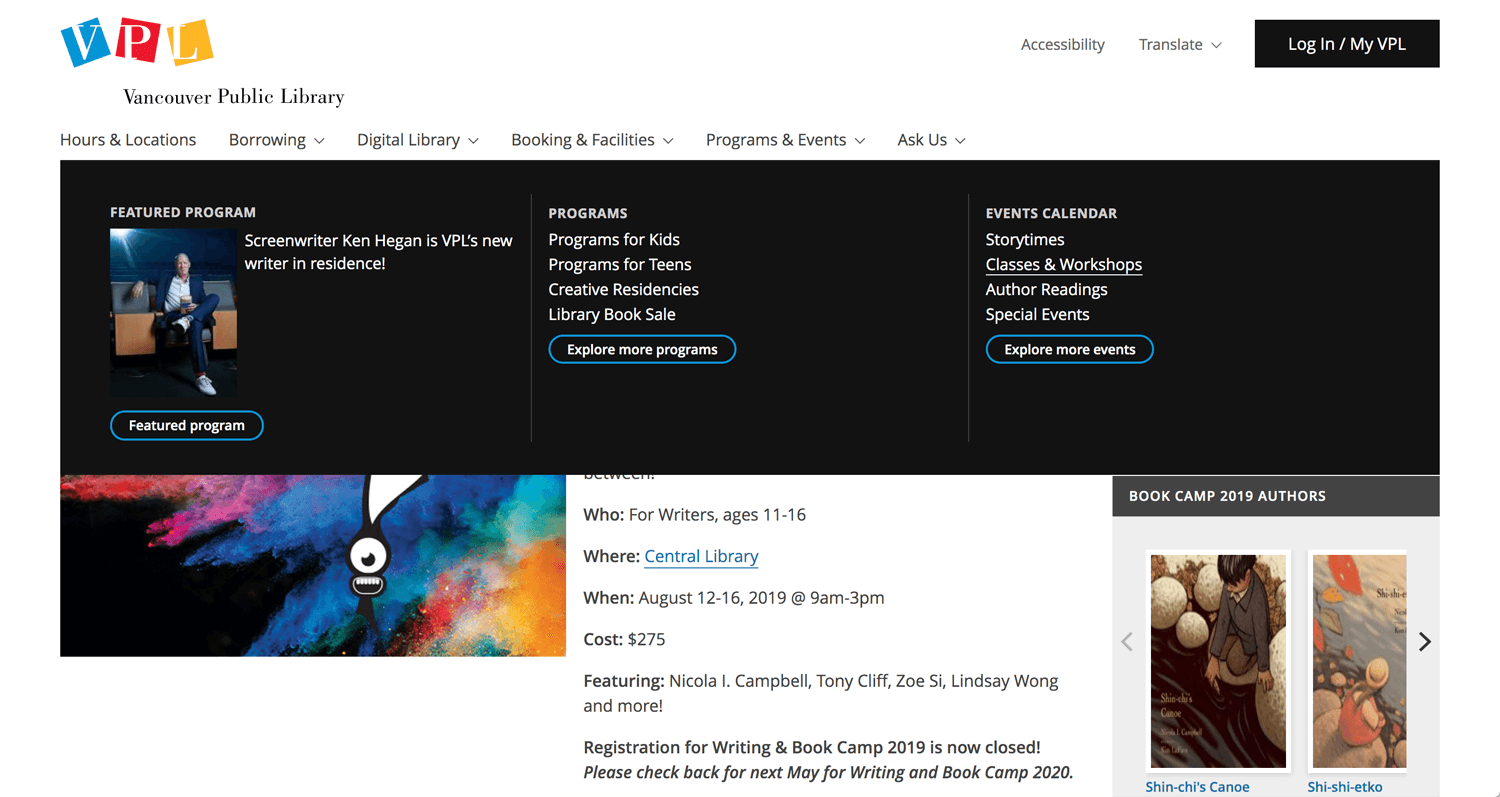Click the Vancouver Public Library text
The height and width of the screenshot is (797, 1500).
pos(234,97)
